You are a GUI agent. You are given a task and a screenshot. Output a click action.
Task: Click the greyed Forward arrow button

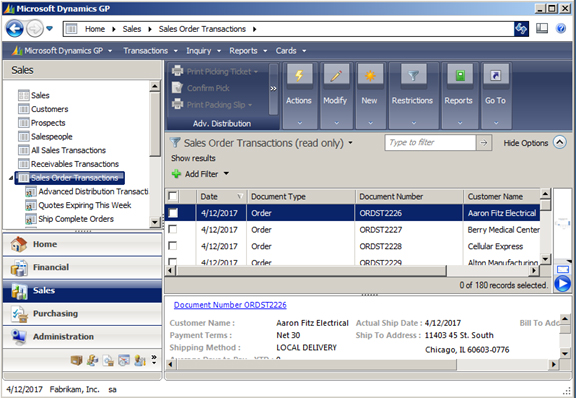tap(35, 29)
